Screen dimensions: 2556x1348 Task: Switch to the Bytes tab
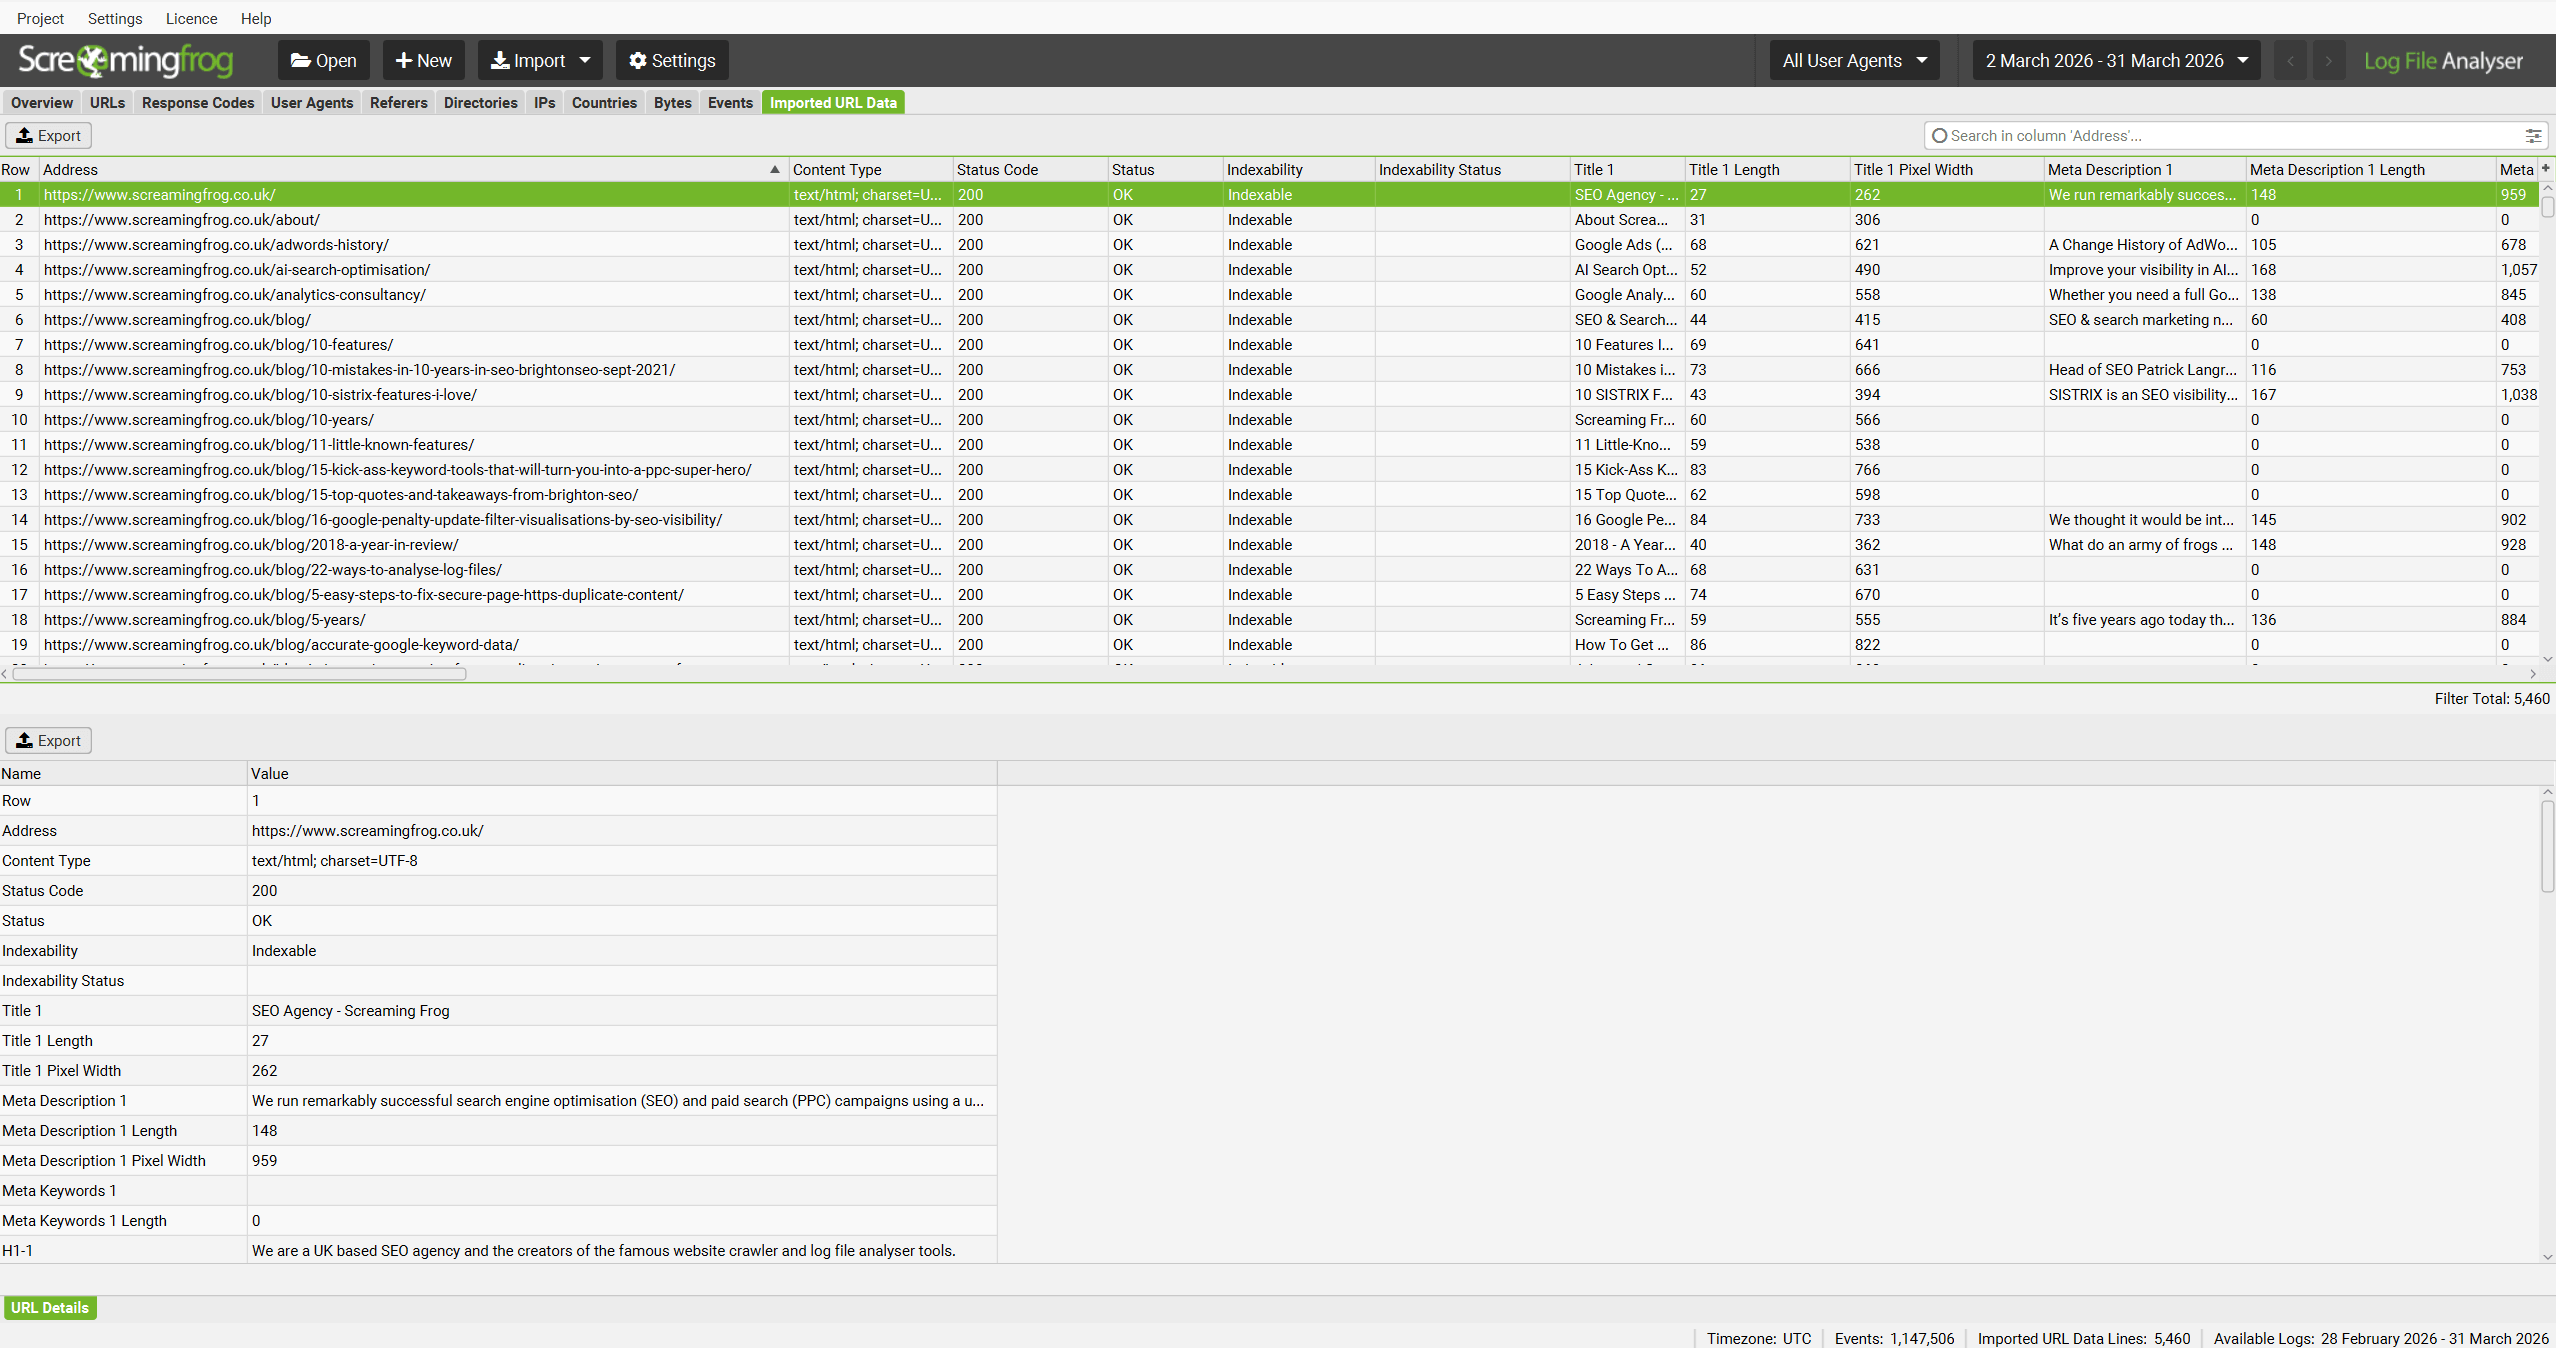click(x=673, y=102)
